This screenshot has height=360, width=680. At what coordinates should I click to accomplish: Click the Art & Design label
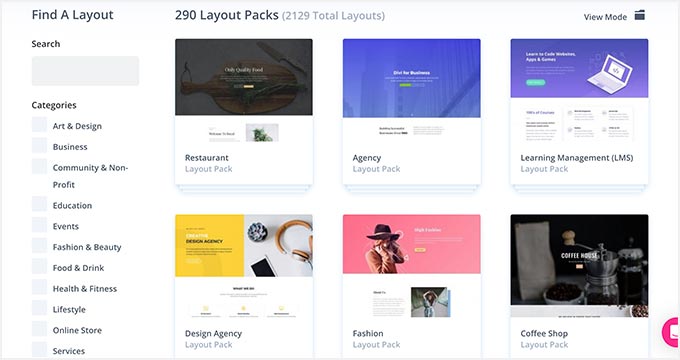click(x=77, y=126)
